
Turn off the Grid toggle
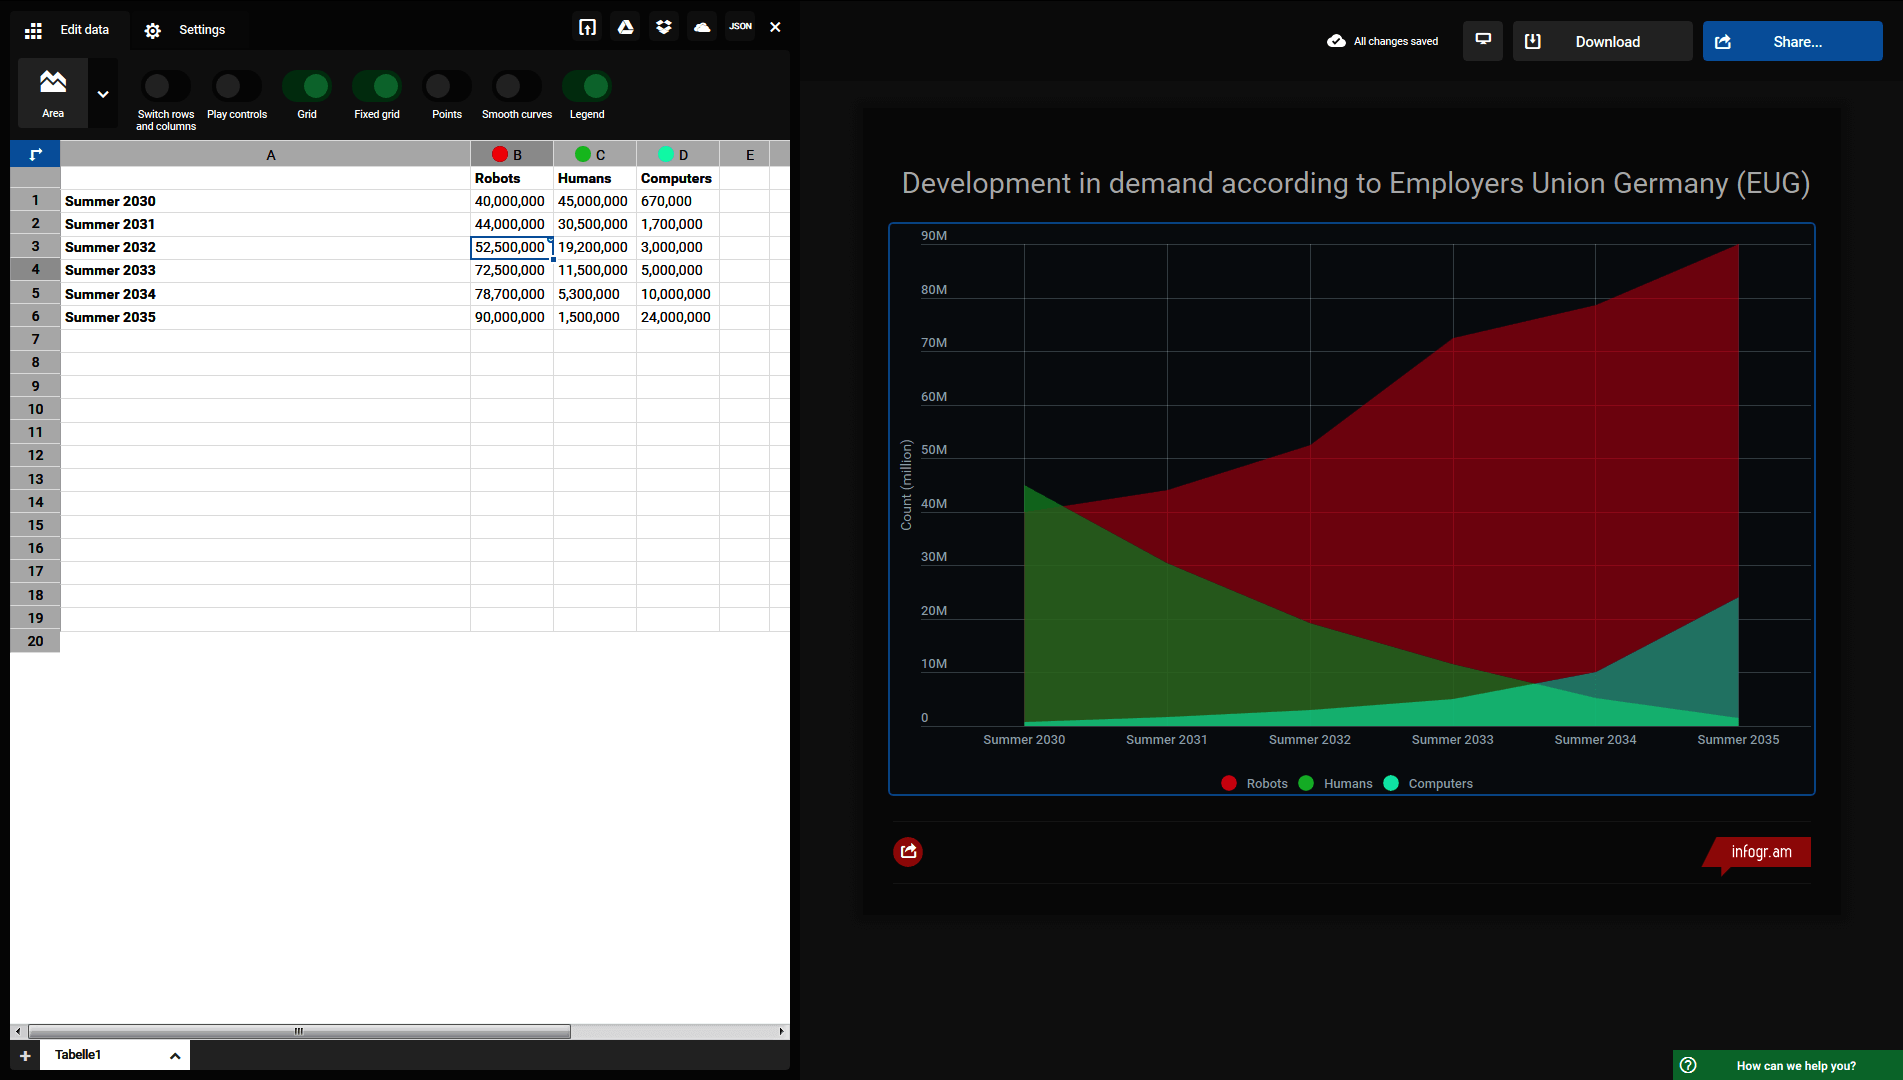tap(307, 87)
